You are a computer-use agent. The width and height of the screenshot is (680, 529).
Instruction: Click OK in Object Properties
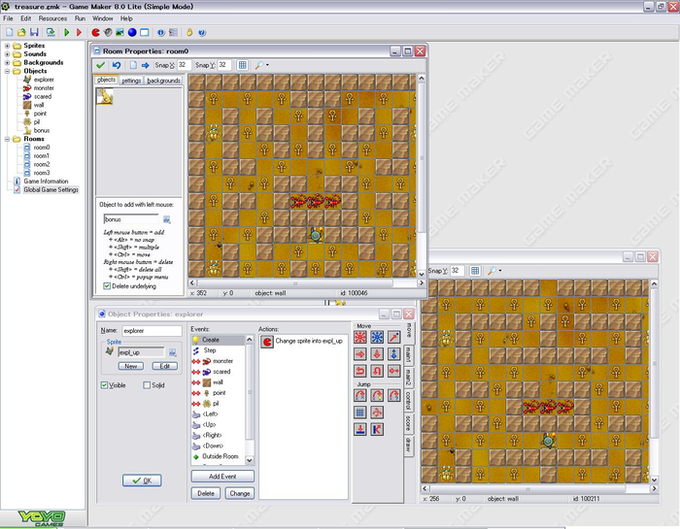[x=142, y=480]
